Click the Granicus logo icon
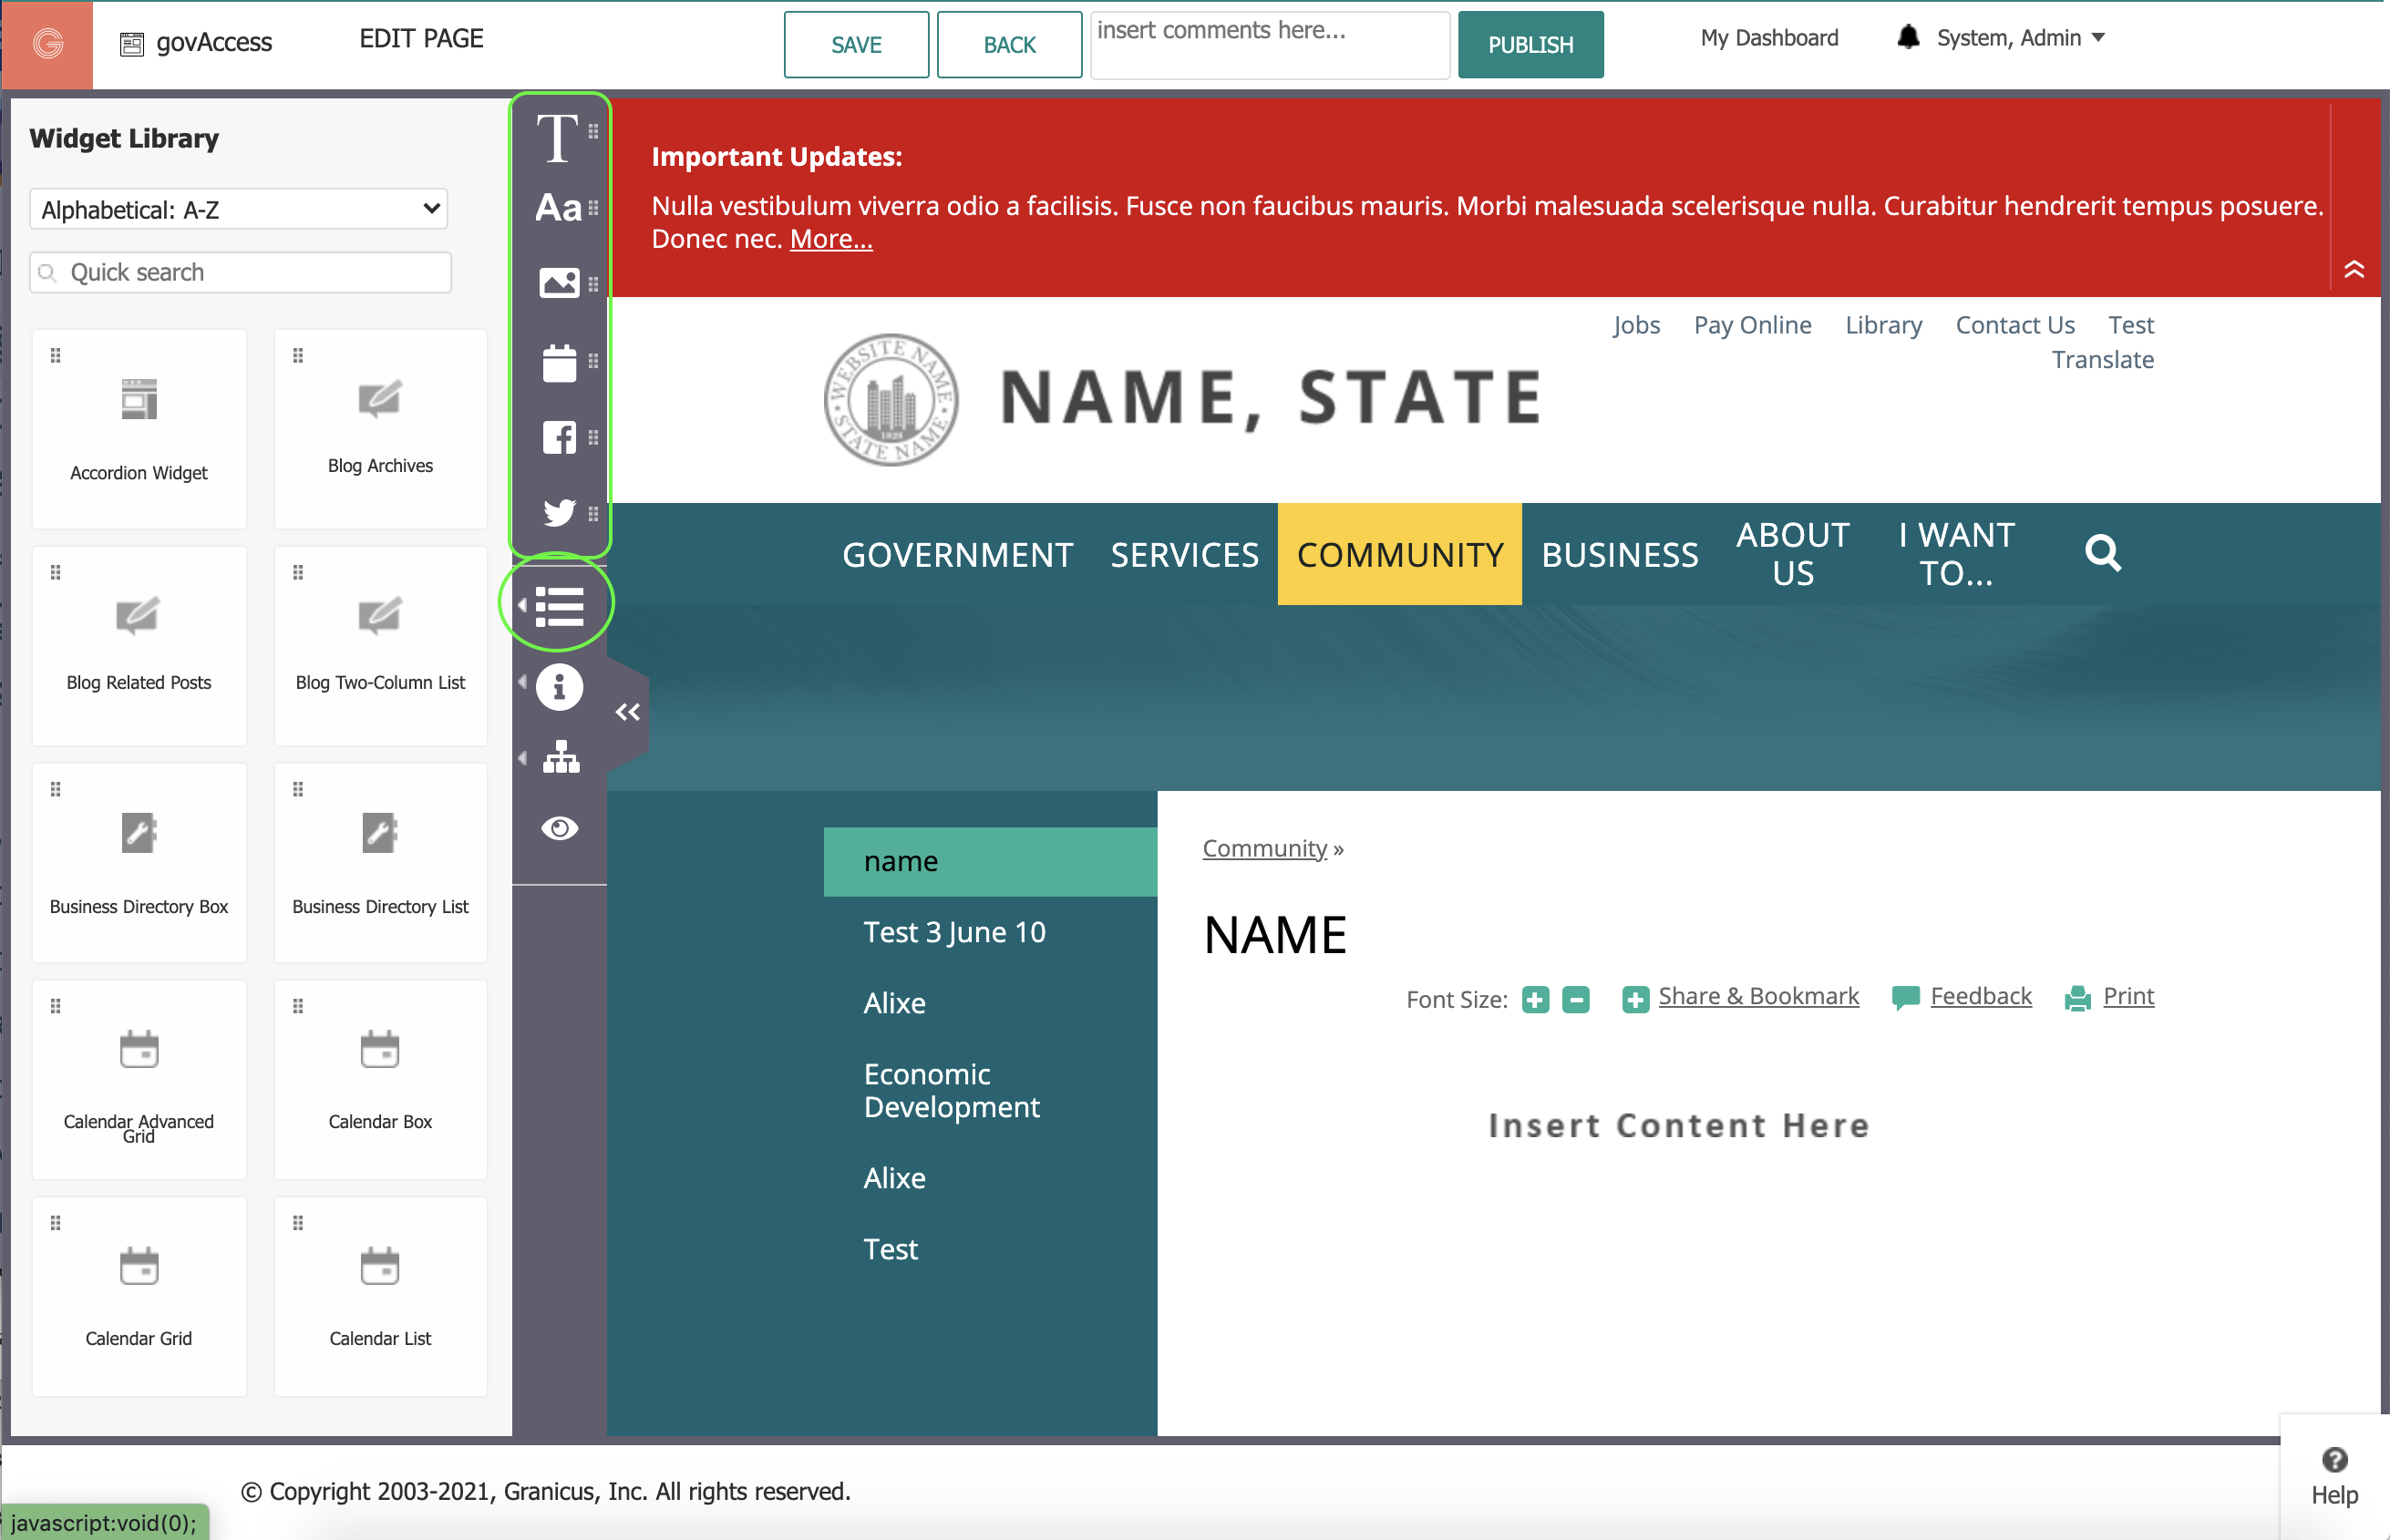This screenshot has height=1540, width=2390. (47, 44)
